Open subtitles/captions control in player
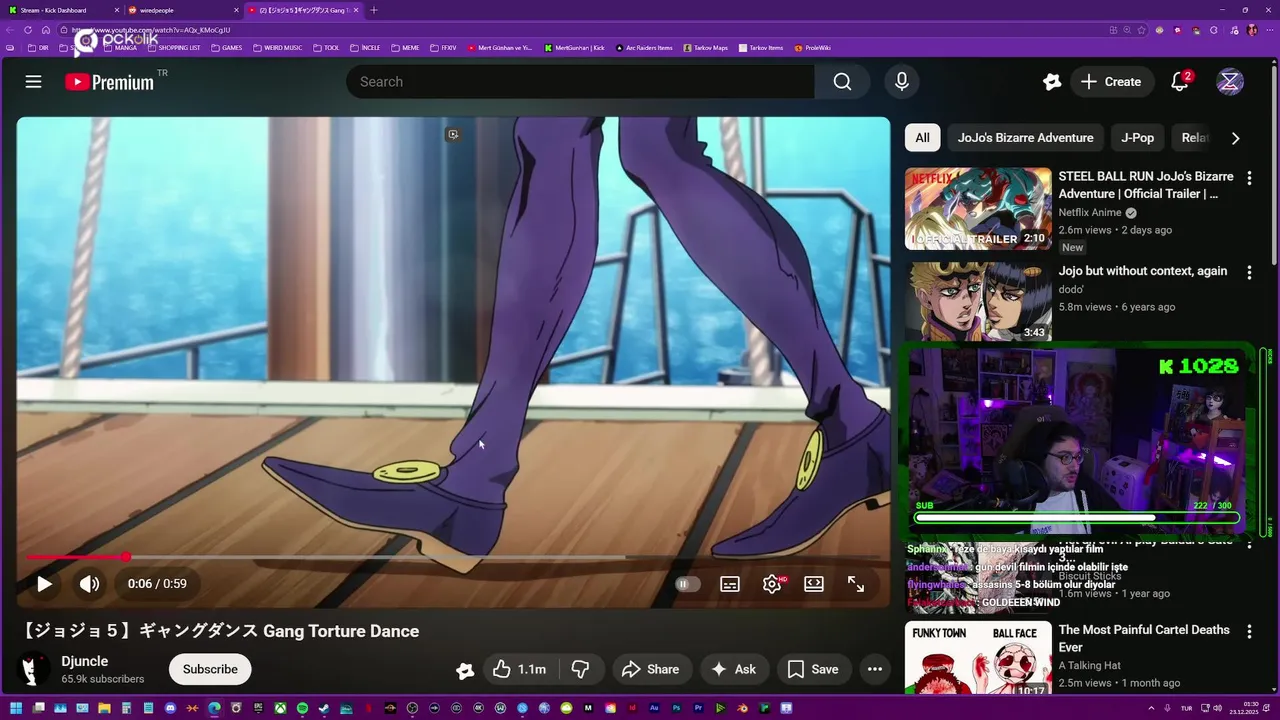Viewport: 1280px width, 720px height. click(x=730, y=584)
